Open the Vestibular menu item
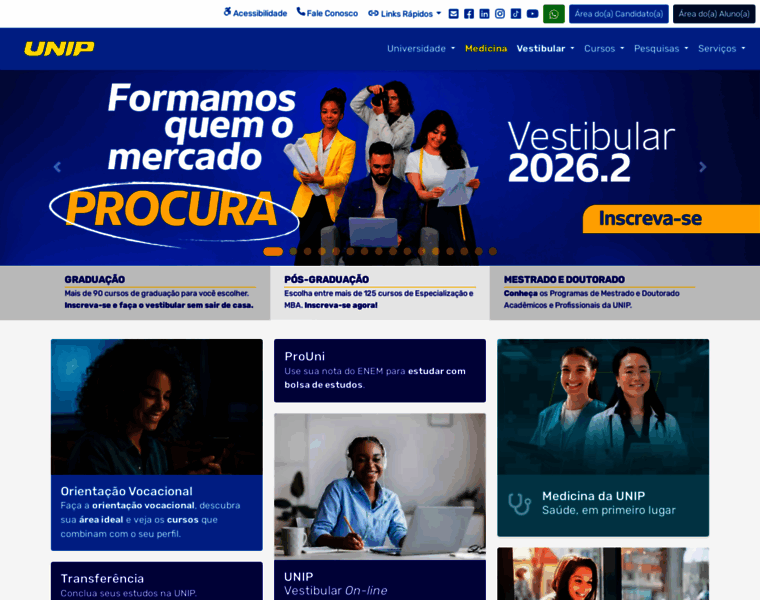760x600 pixels. tap(545, 48)
